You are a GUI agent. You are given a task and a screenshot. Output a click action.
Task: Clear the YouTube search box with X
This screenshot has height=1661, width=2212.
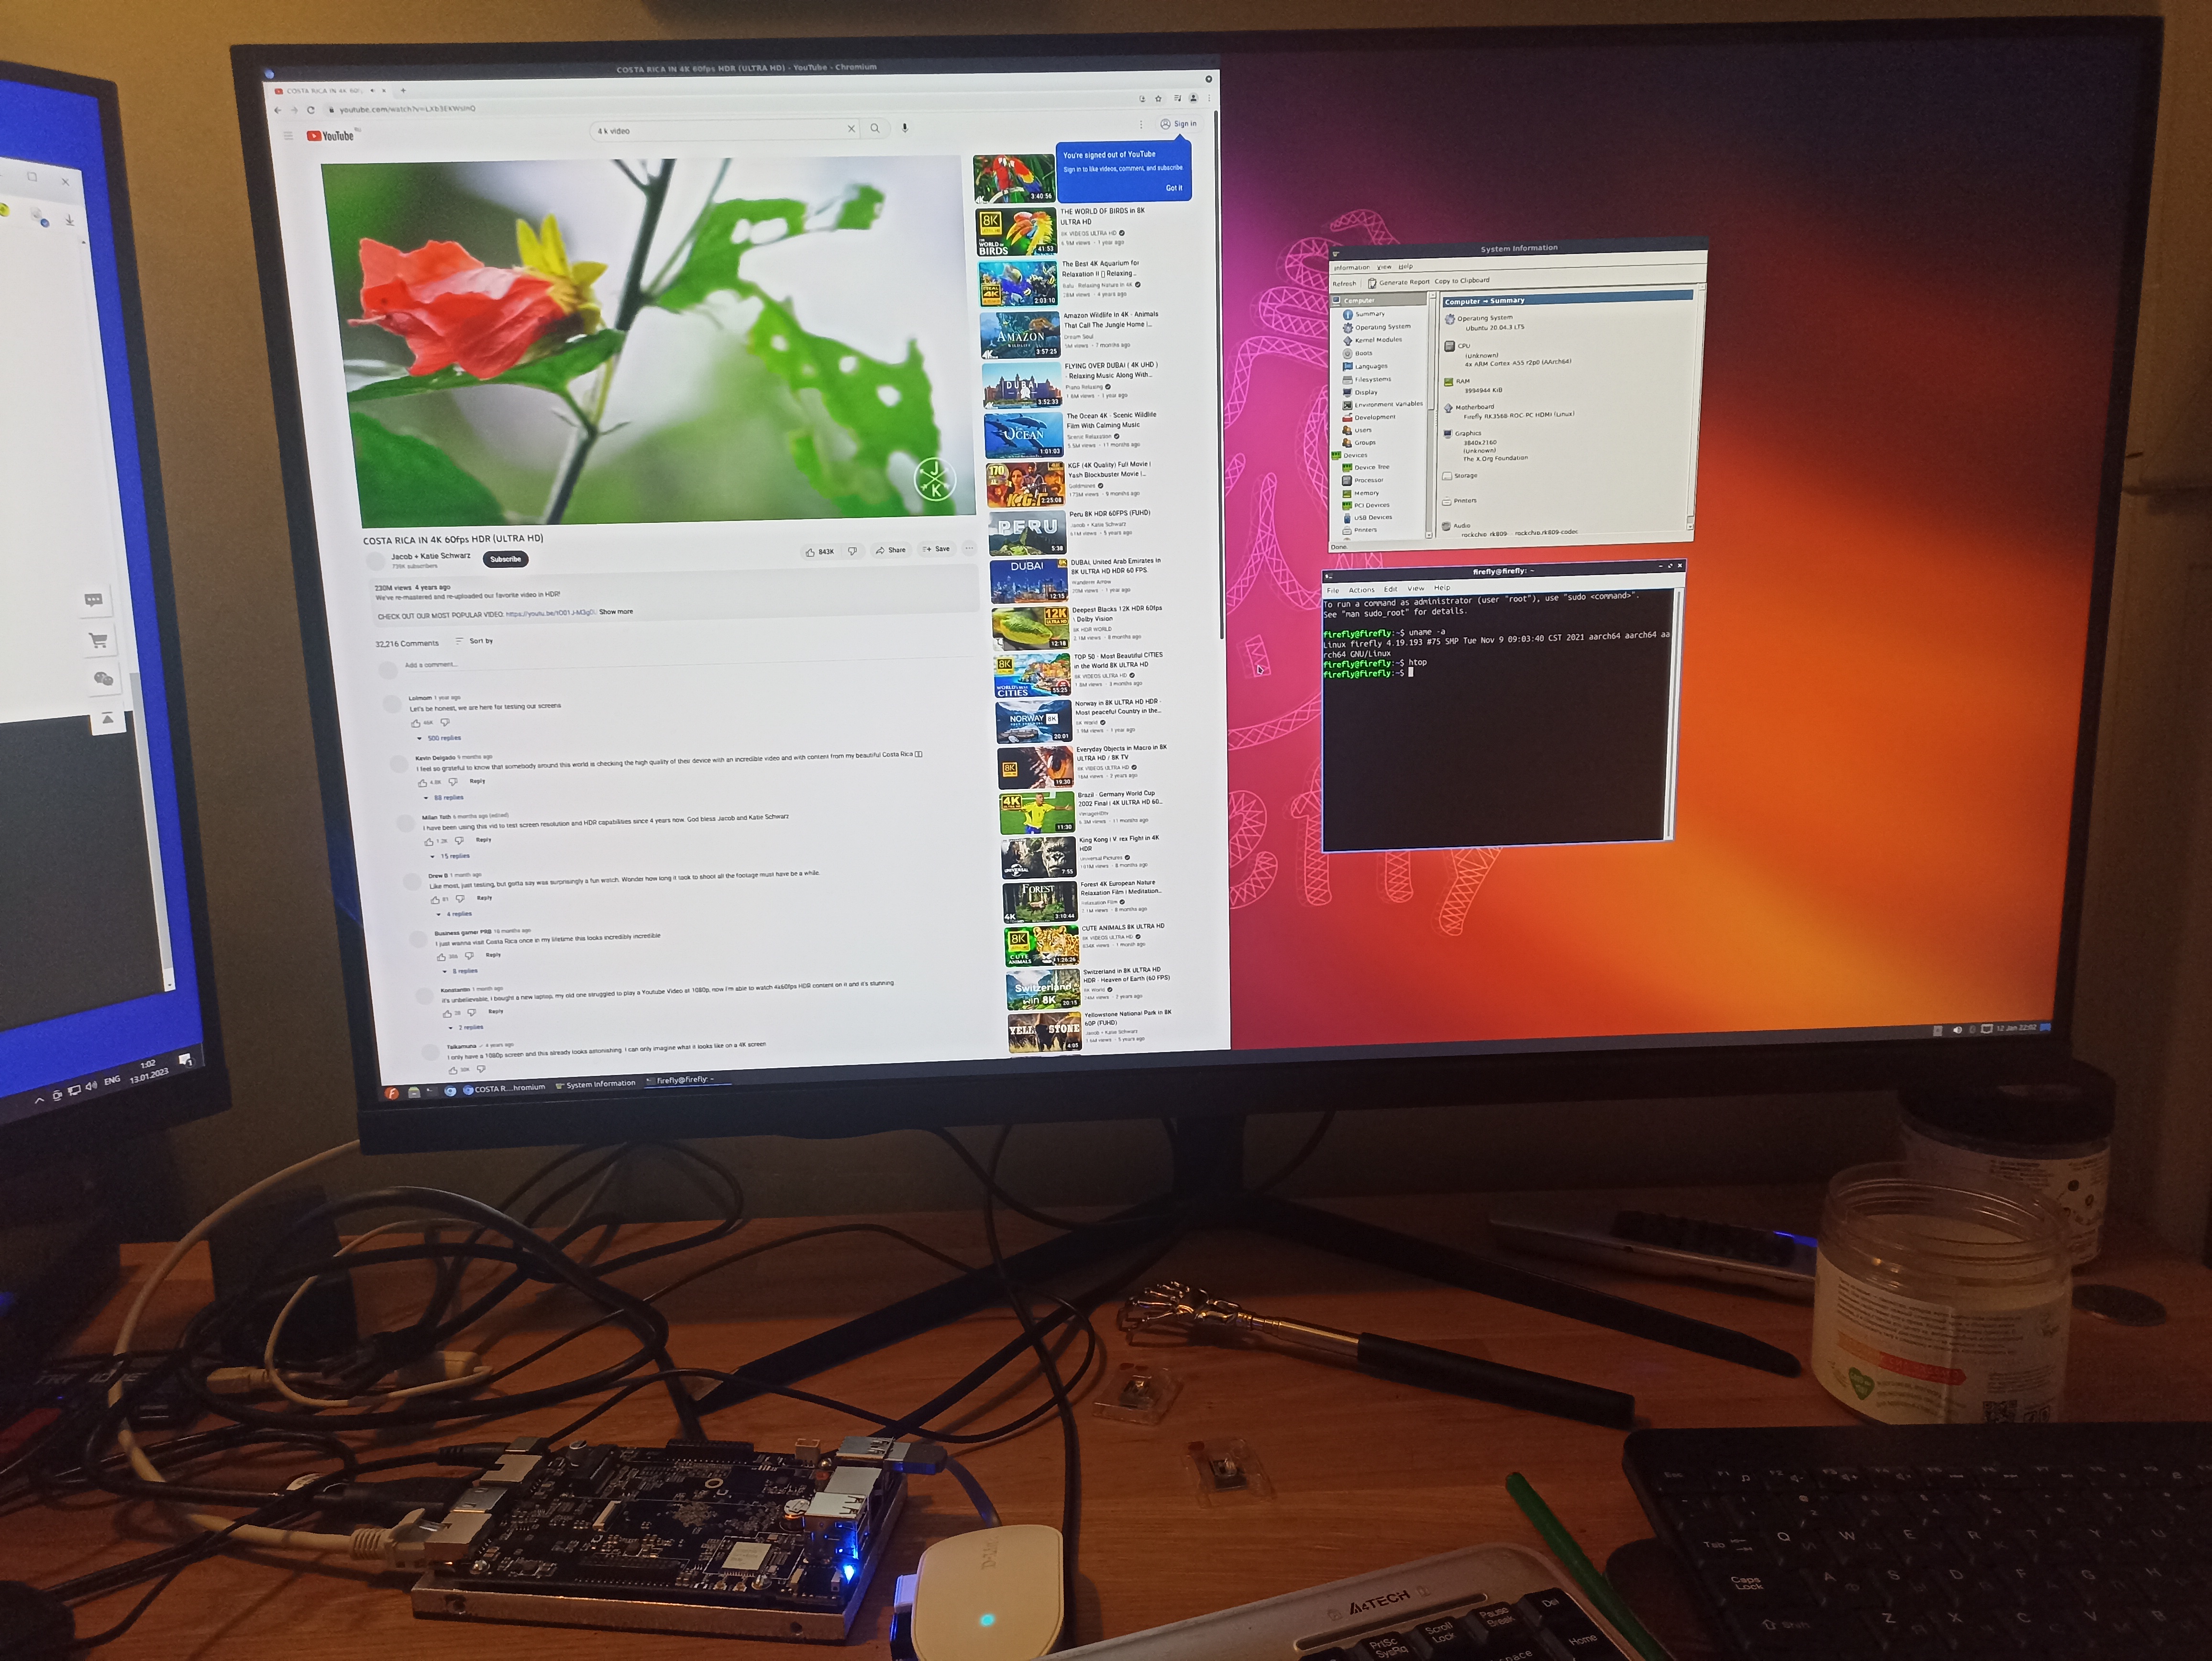pyautogui.click(x=851, y=129)
